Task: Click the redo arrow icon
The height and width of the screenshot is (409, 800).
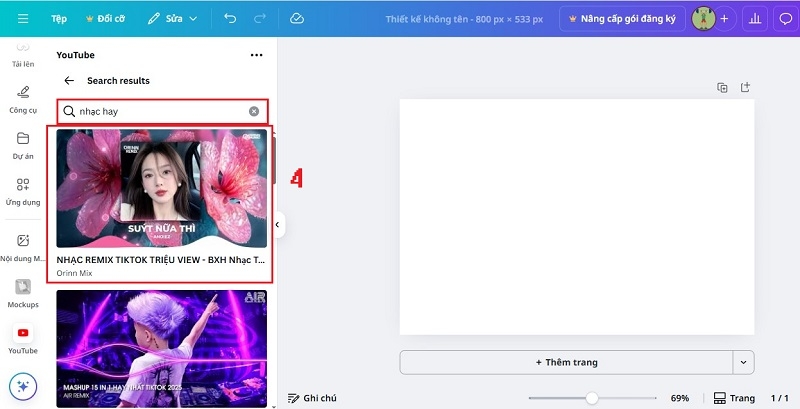Action: (260, 19)
